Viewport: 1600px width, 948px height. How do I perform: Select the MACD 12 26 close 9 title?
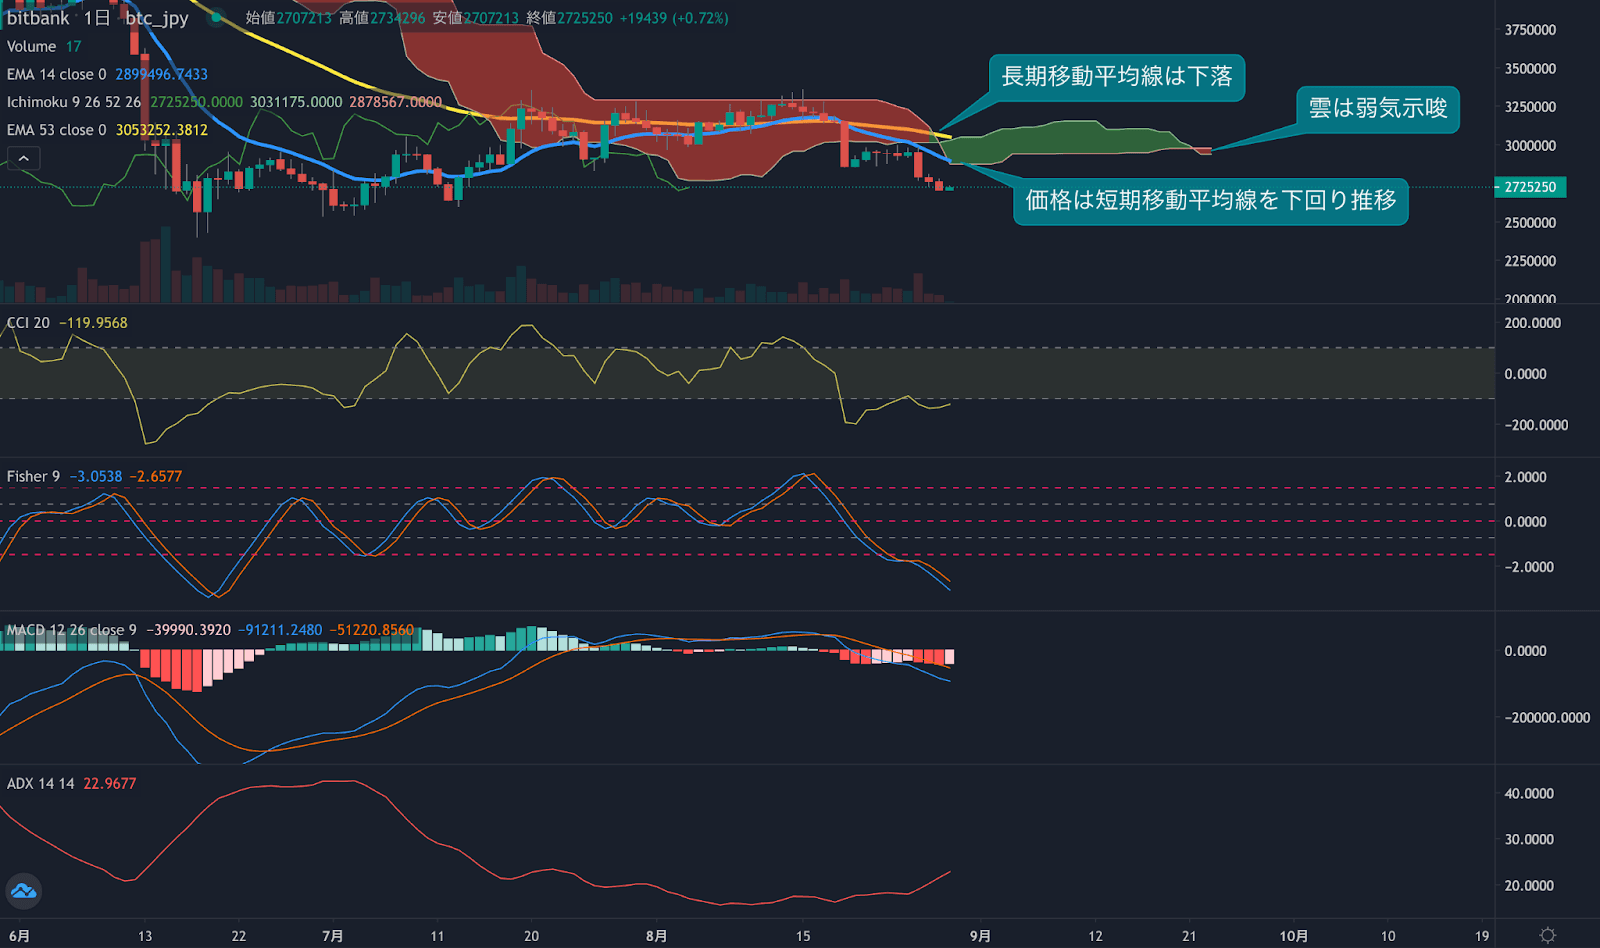coord(72,630)
